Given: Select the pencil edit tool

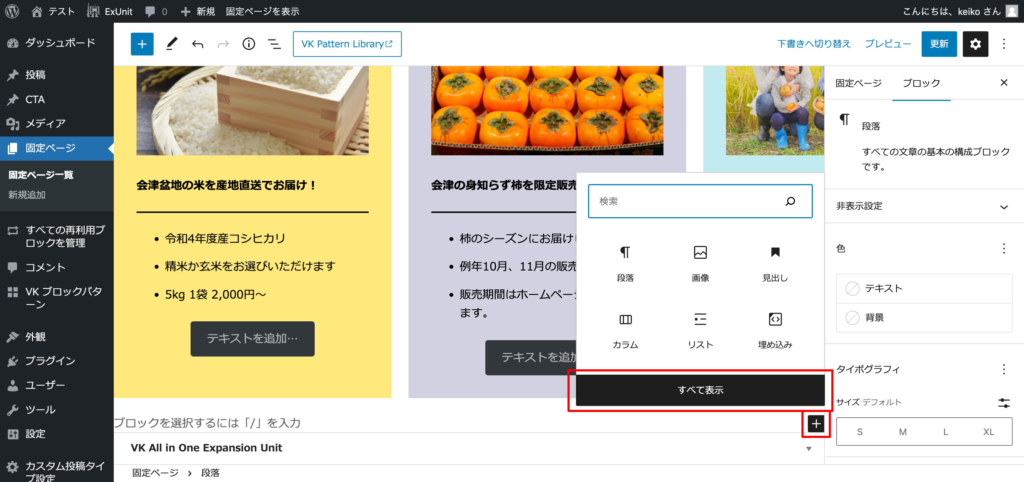Looking at the screenshot, I should point(172,44).
